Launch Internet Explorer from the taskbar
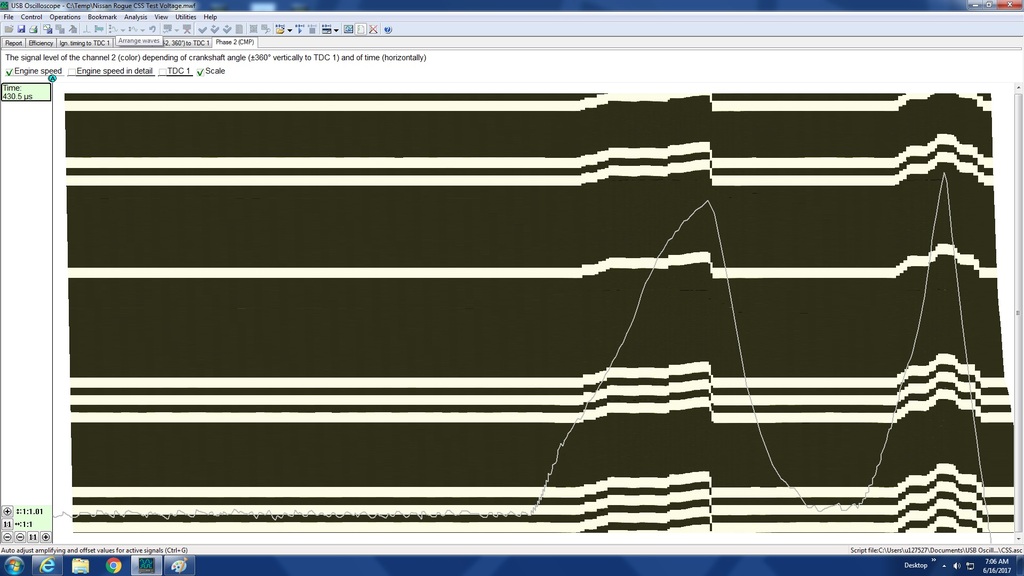This screenshot has width=1024, height=576. 45,565
